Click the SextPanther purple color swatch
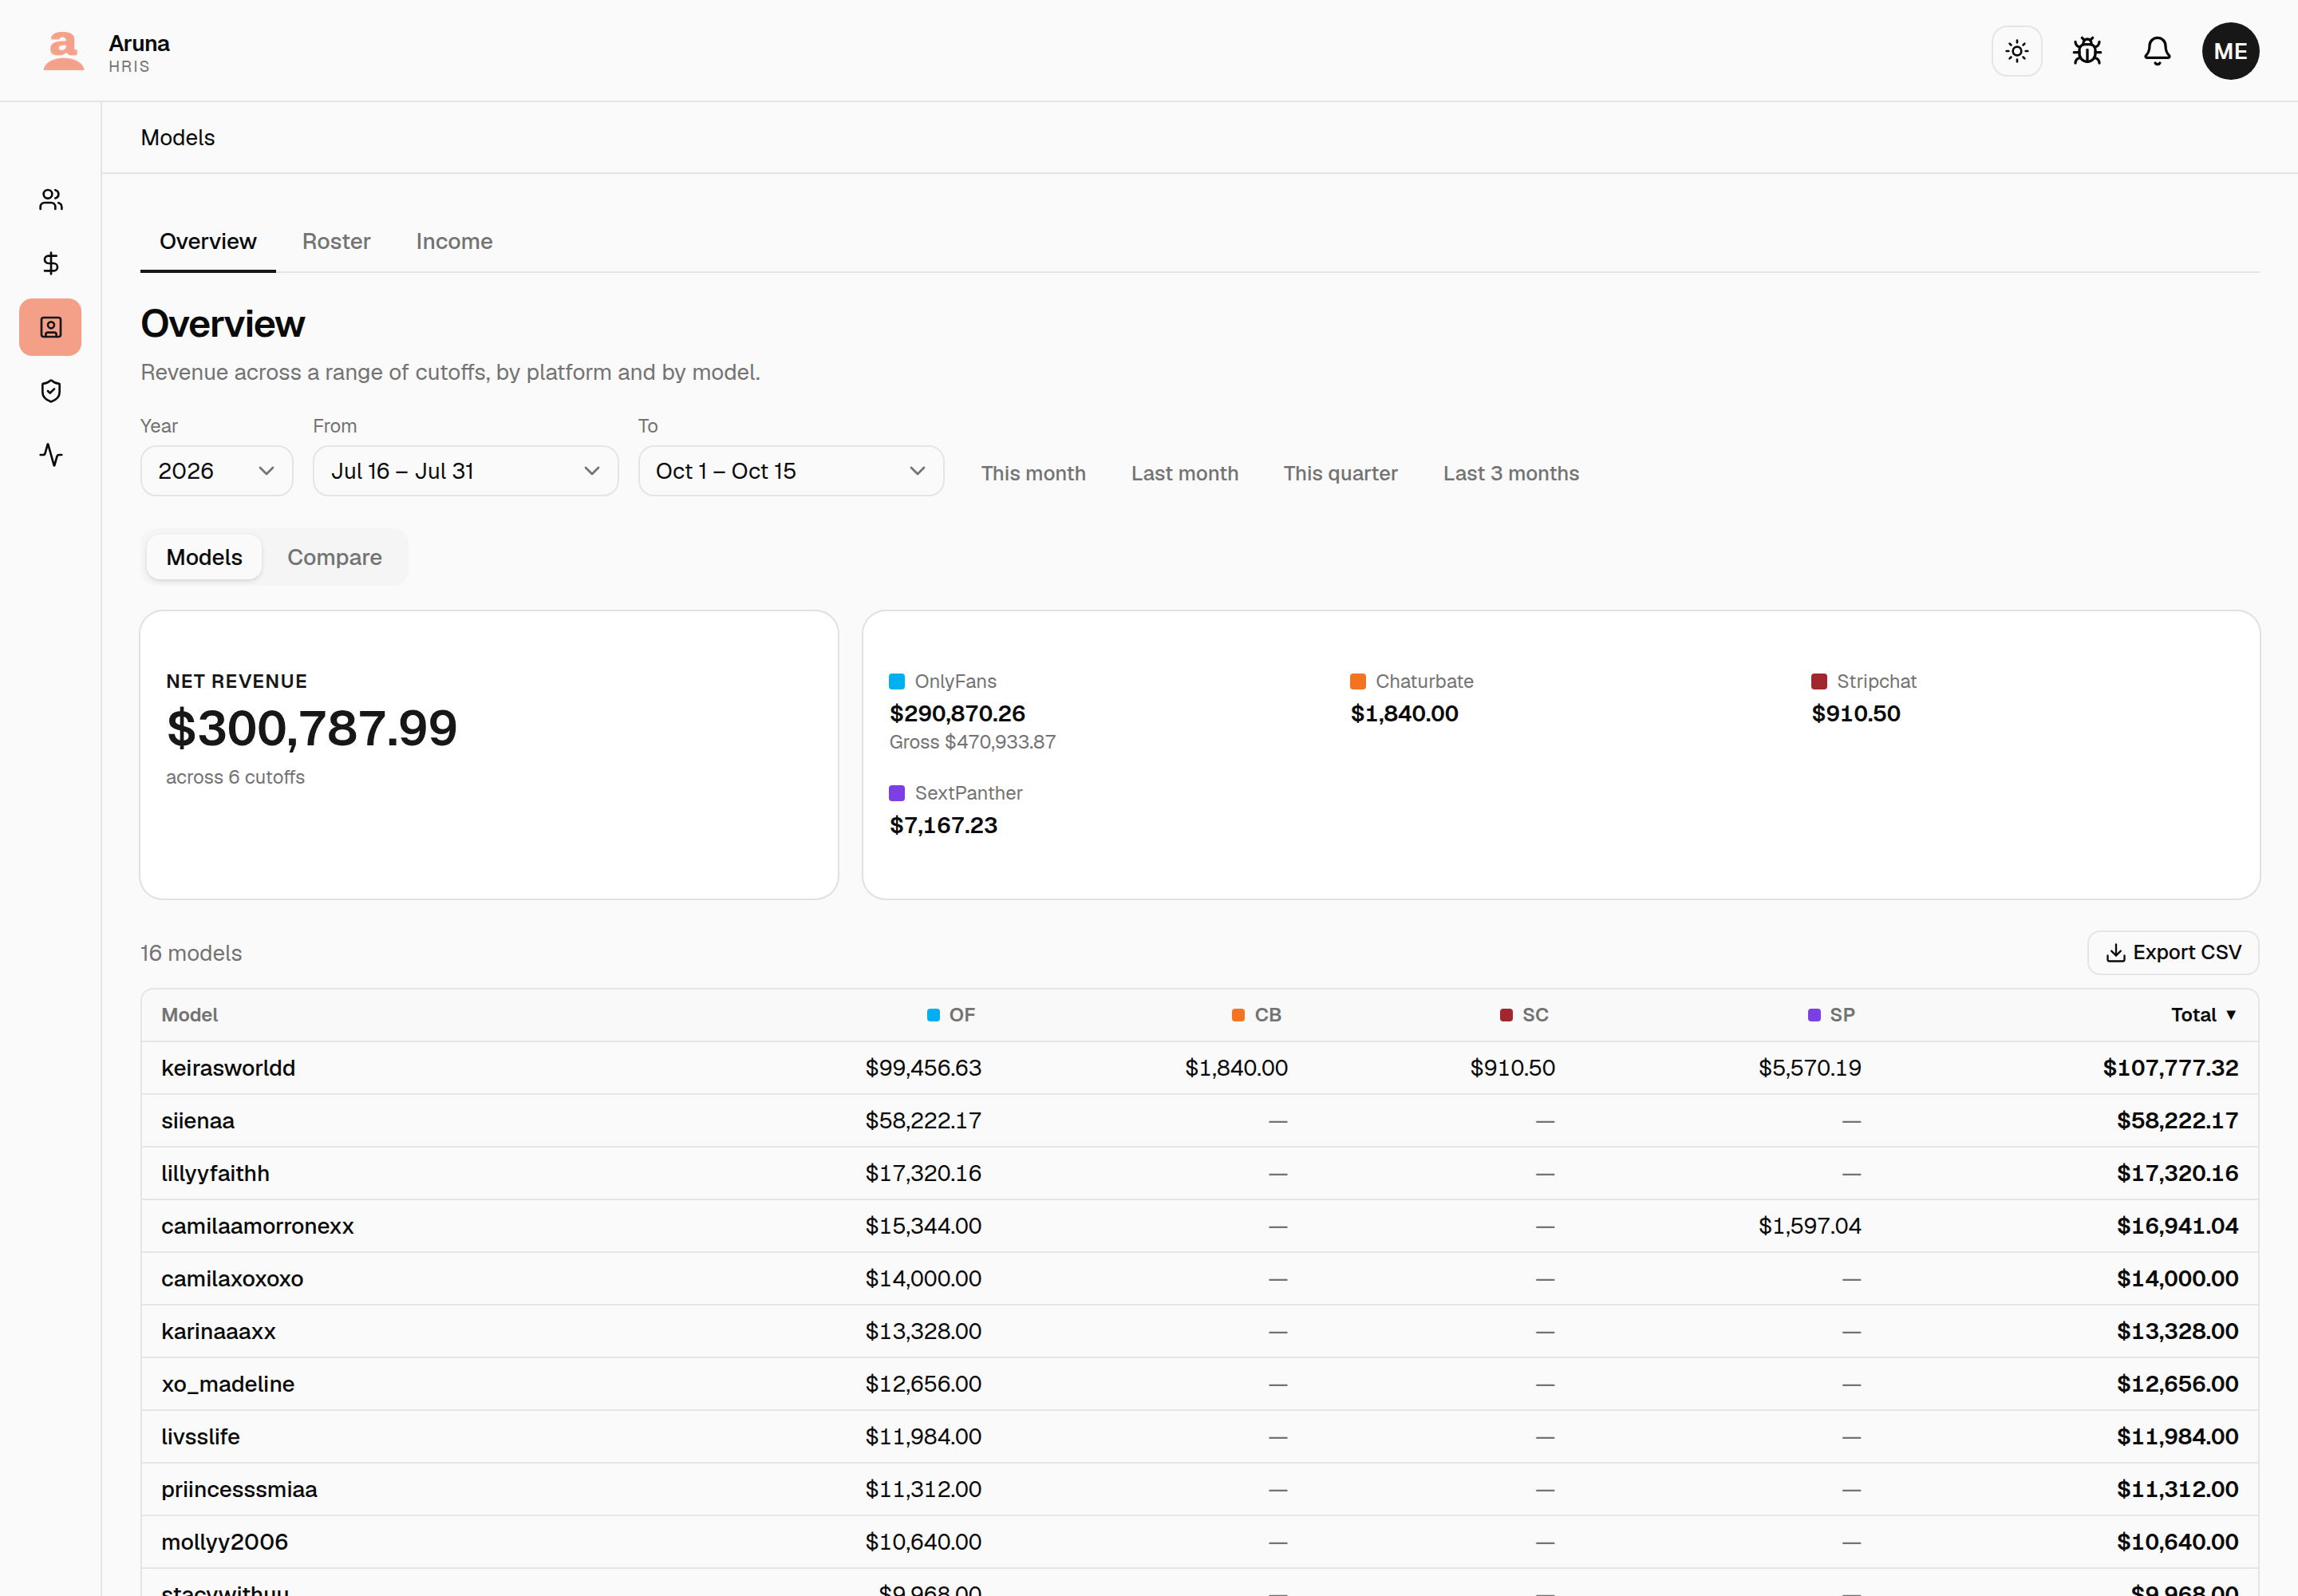Viewport: 2298px width, 1596px height. [x=897, y=793]
